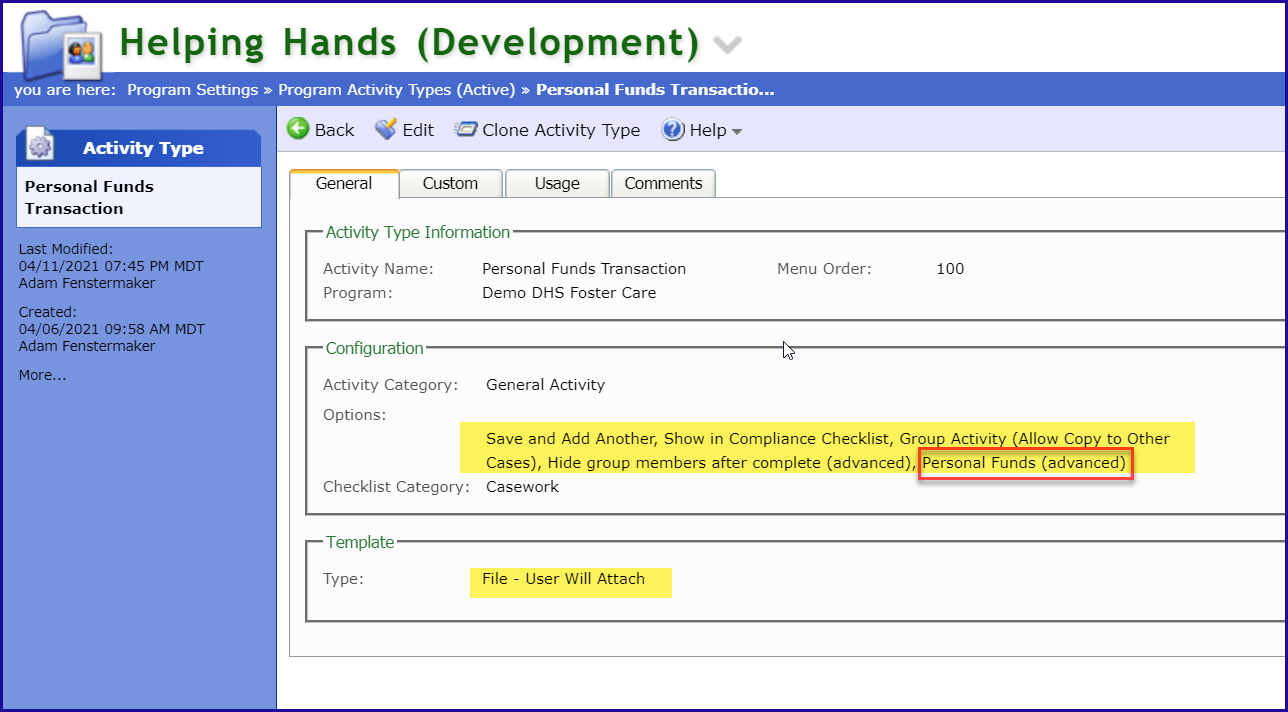Screen dimensions: 1288x712
Task: Click the Activity Type gear document icon
Action: point(41,146)
